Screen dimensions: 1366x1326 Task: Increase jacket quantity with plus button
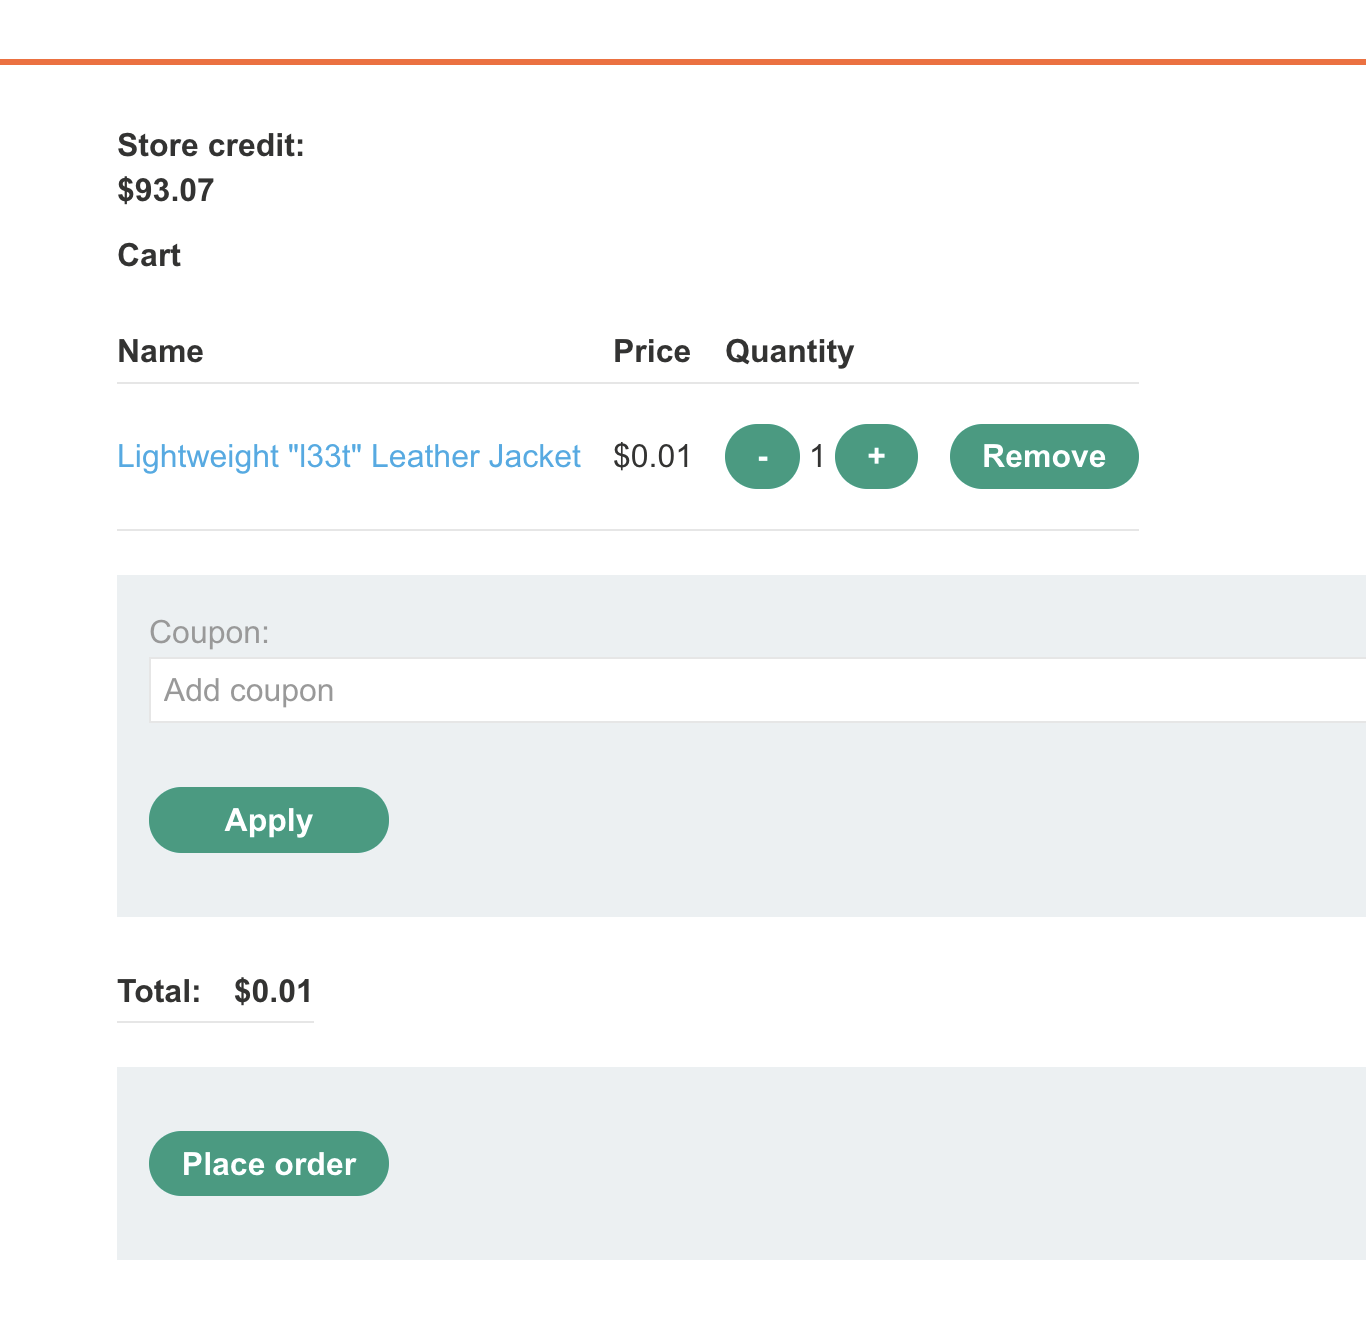876,457
